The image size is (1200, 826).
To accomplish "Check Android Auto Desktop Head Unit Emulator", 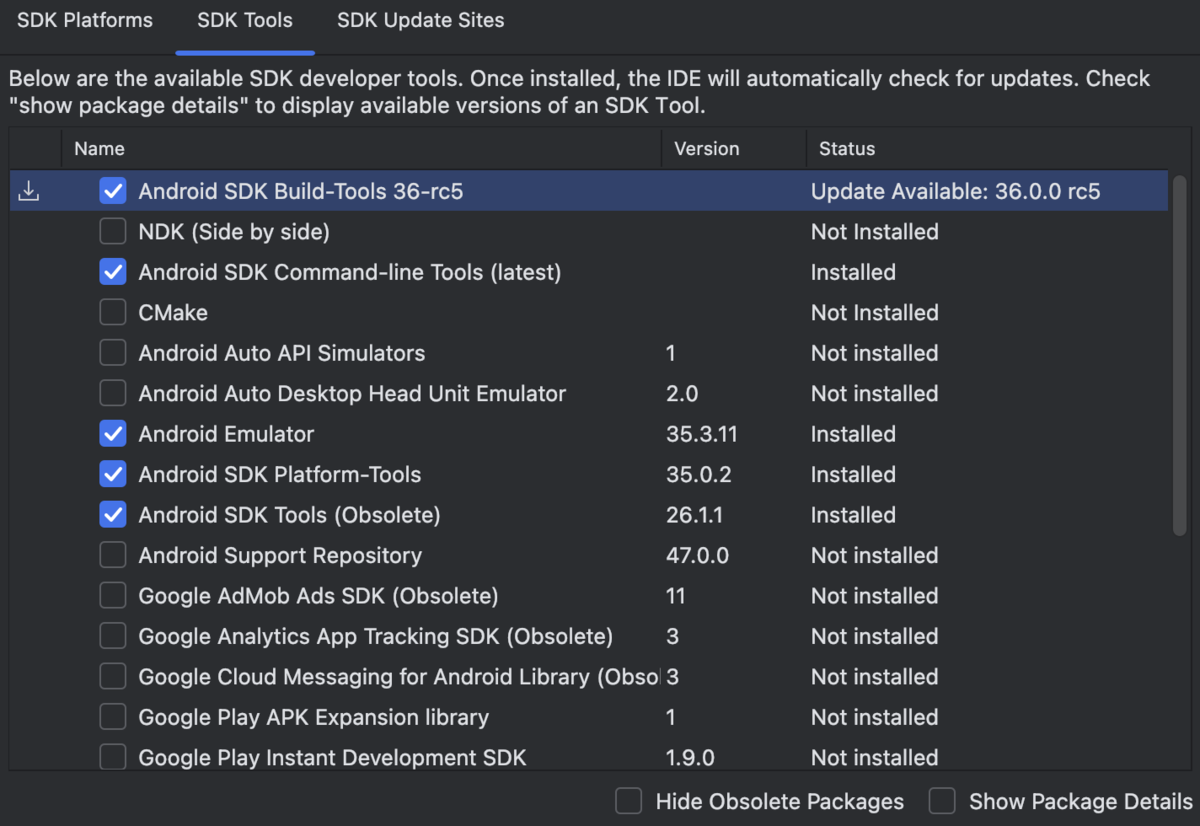I will pyautogui.click(x=113, y=394).
